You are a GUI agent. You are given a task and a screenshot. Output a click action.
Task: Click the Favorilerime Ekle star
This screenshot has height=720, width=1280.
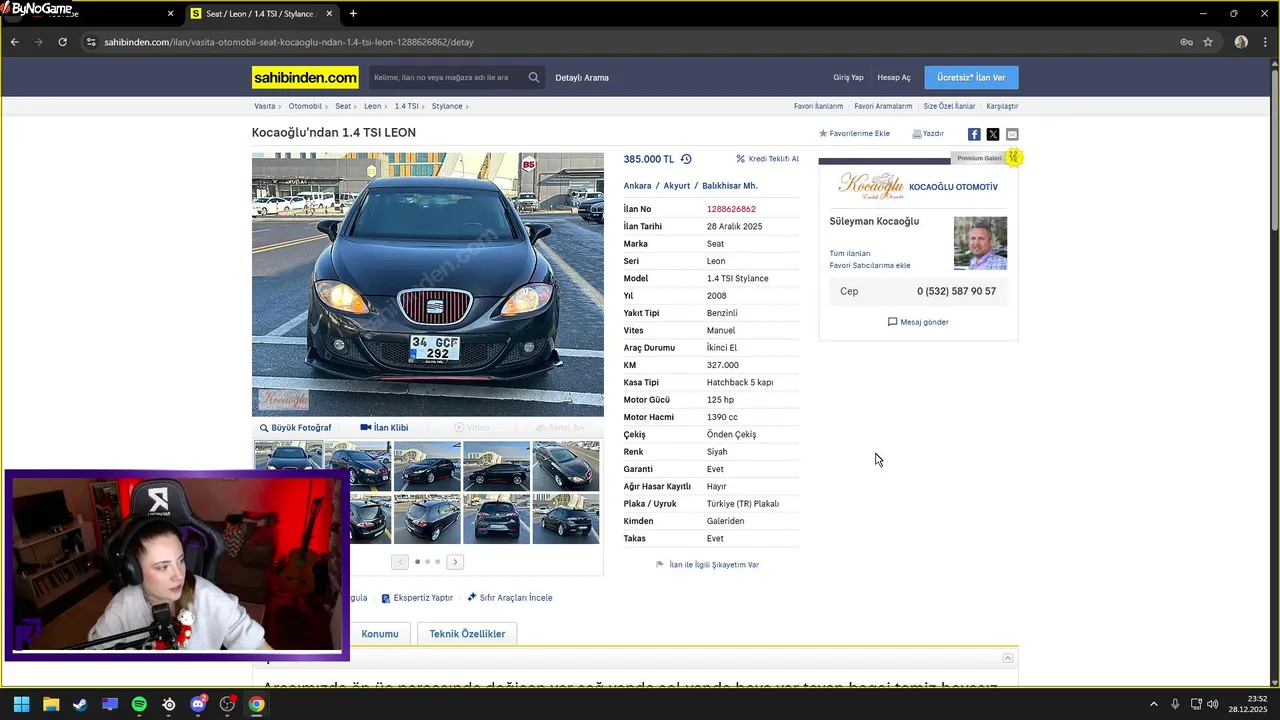[823, 134]
